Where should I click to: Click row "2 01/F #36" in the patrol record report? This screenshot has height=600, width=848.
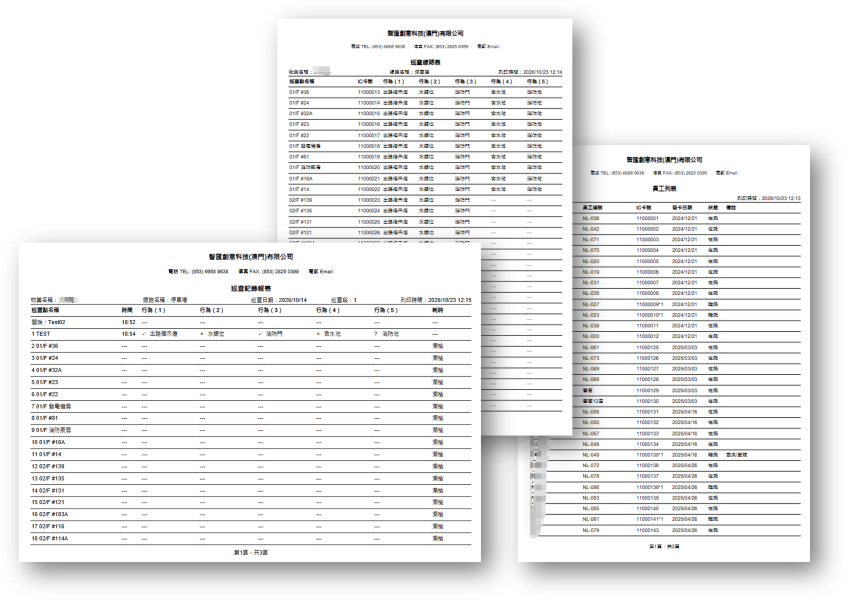point(250,346)
